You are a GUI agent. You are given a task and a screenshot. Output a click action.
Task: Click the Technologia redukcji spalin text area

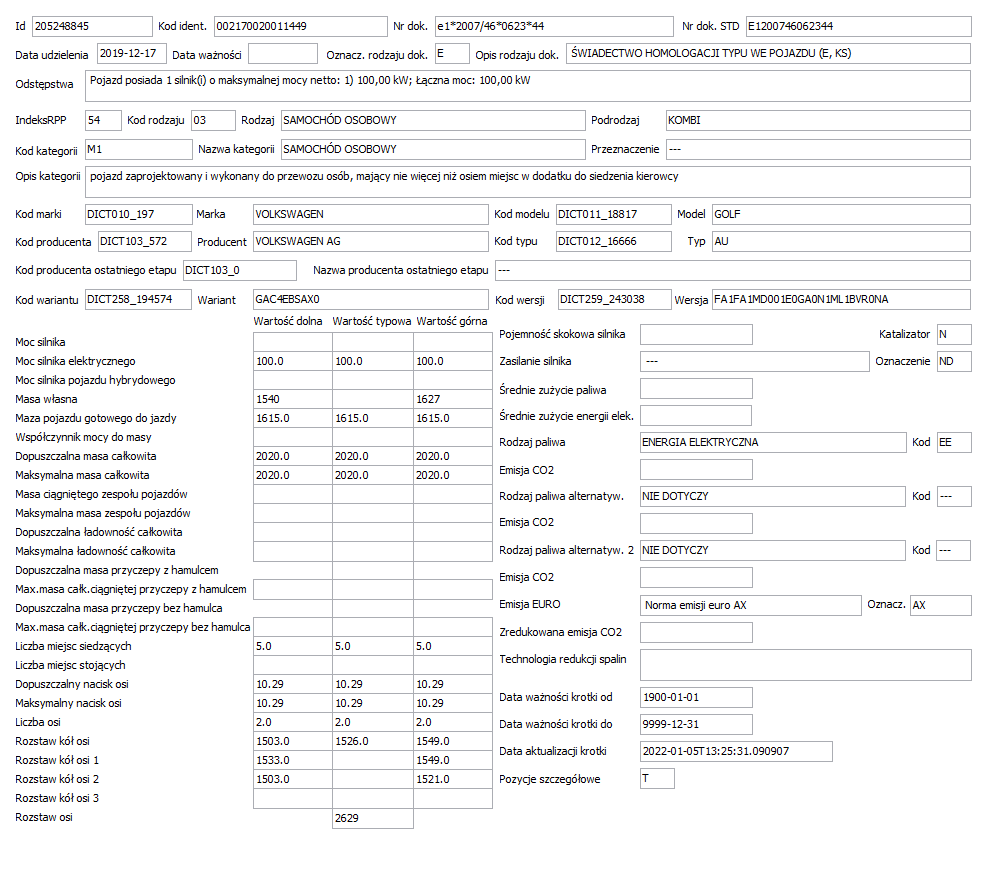(x=806, y=665)
